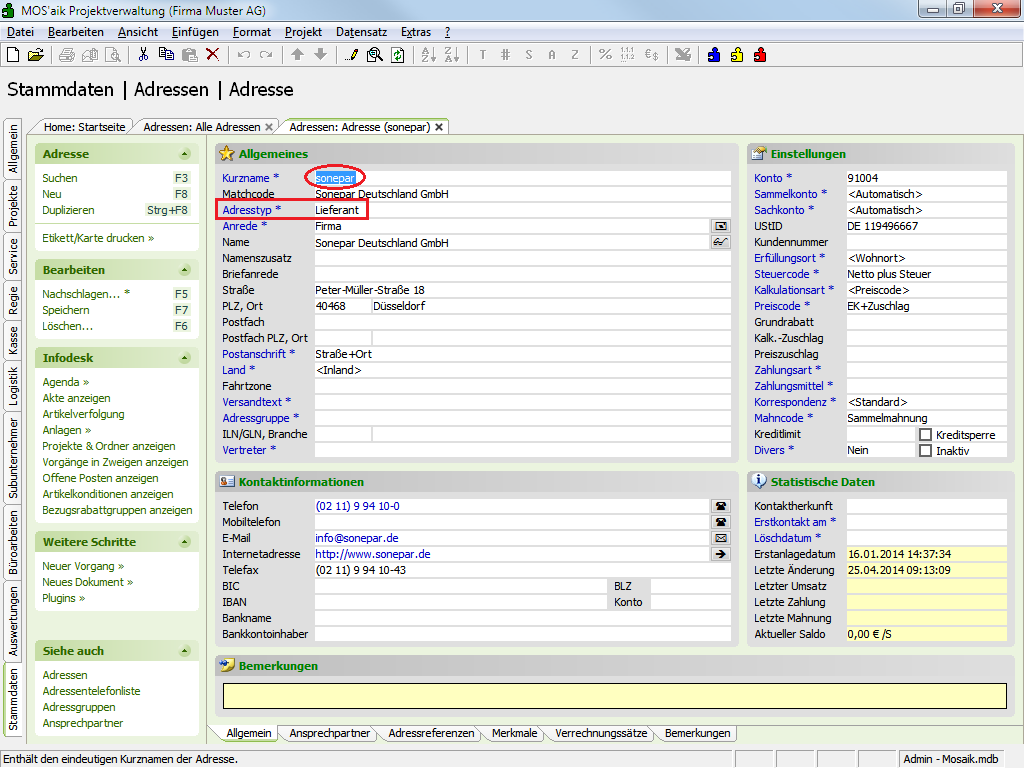Viewport: 1024px width, 768px height.
Task: Open the Projekt menu
Action: (x=303, y=32)
